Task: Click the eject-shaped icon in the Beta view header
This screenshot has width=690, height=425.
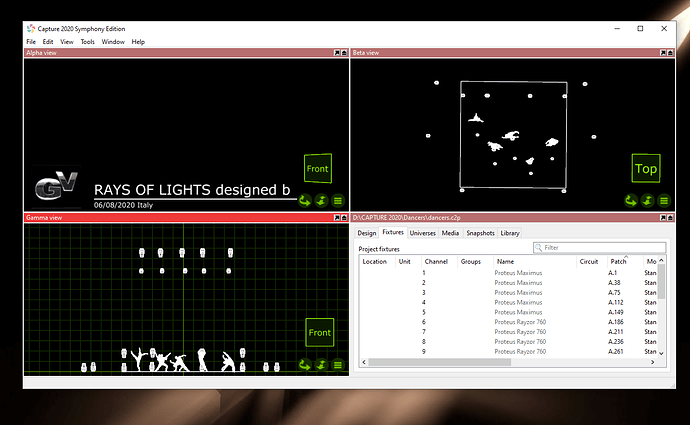Action: pos(670,53)
